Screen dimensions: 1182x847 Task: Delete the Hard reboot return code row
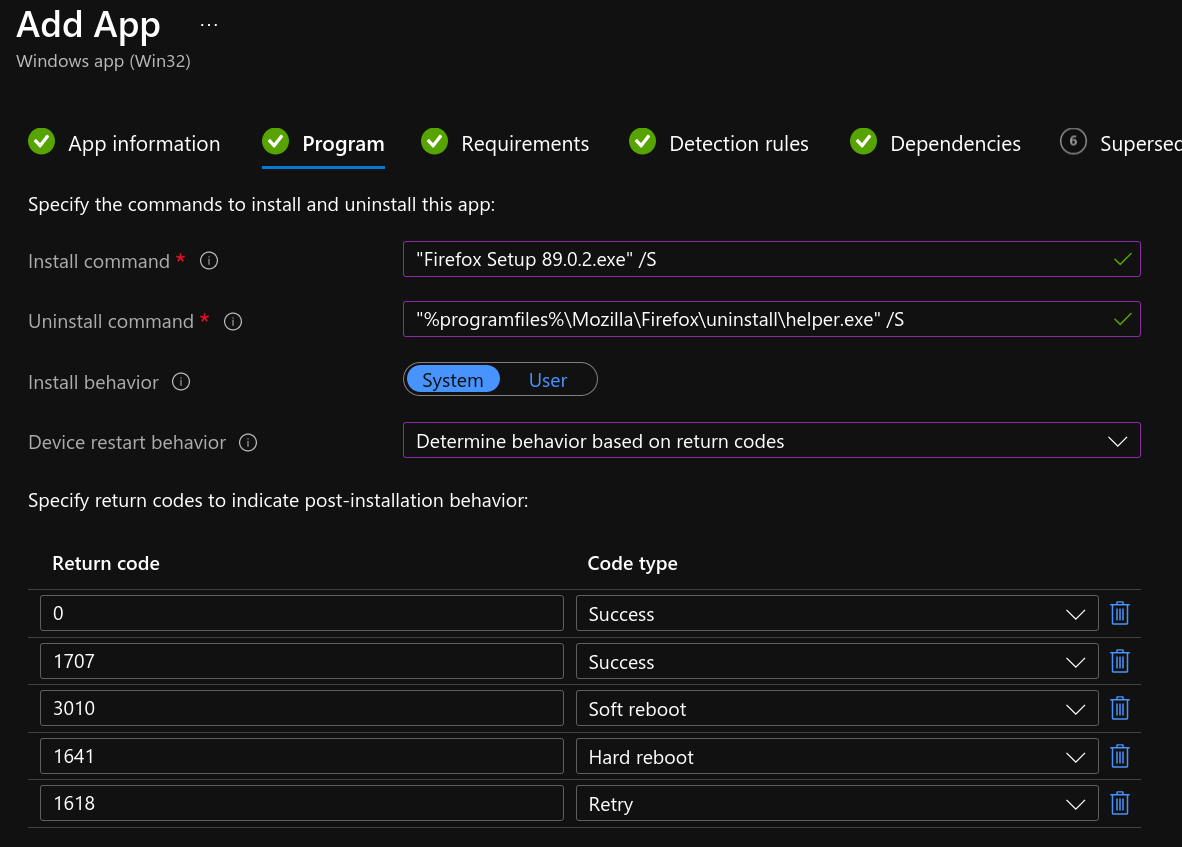tap(1119, 756)
